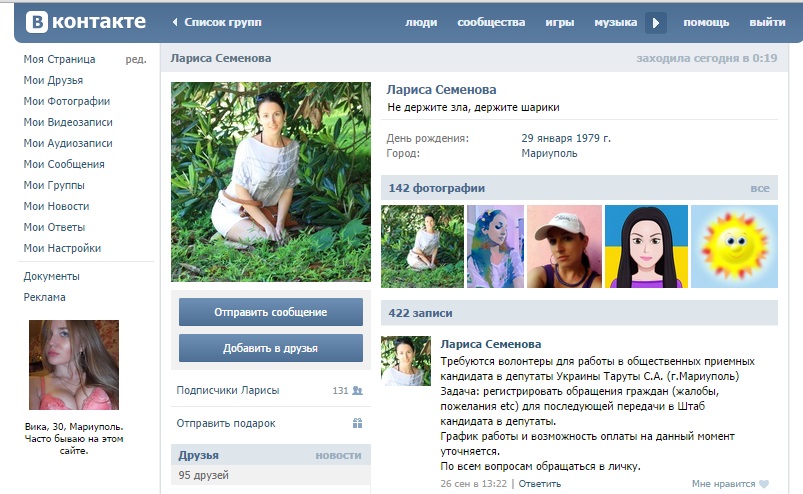Click the post timestamp 26 сен в 13:22
Image resolution: width=803 pixels, height=494 pixels.
coord(474,484)
